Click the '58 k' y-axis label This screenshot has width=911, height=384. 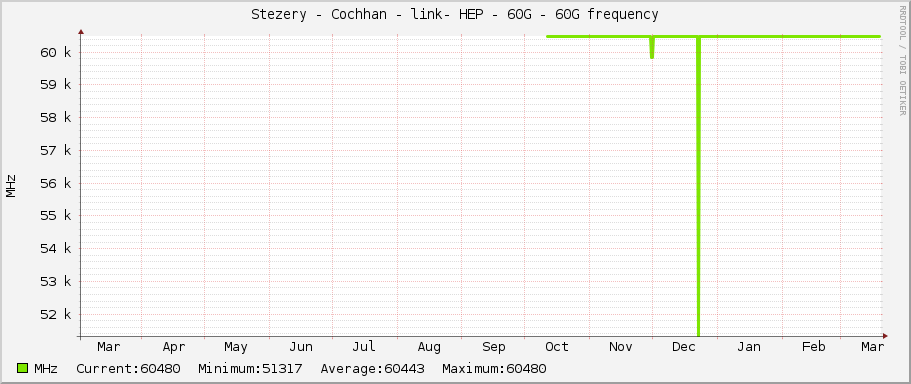click(x=57, y=117)
